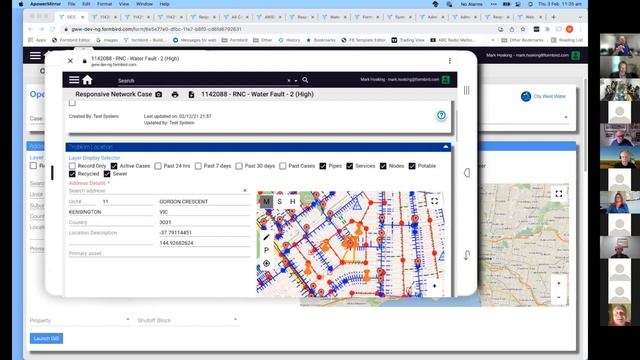Image resolution: width=640 pixels, height=360 pixels.
Task: Open the help question mark icon
Action: 441,116
